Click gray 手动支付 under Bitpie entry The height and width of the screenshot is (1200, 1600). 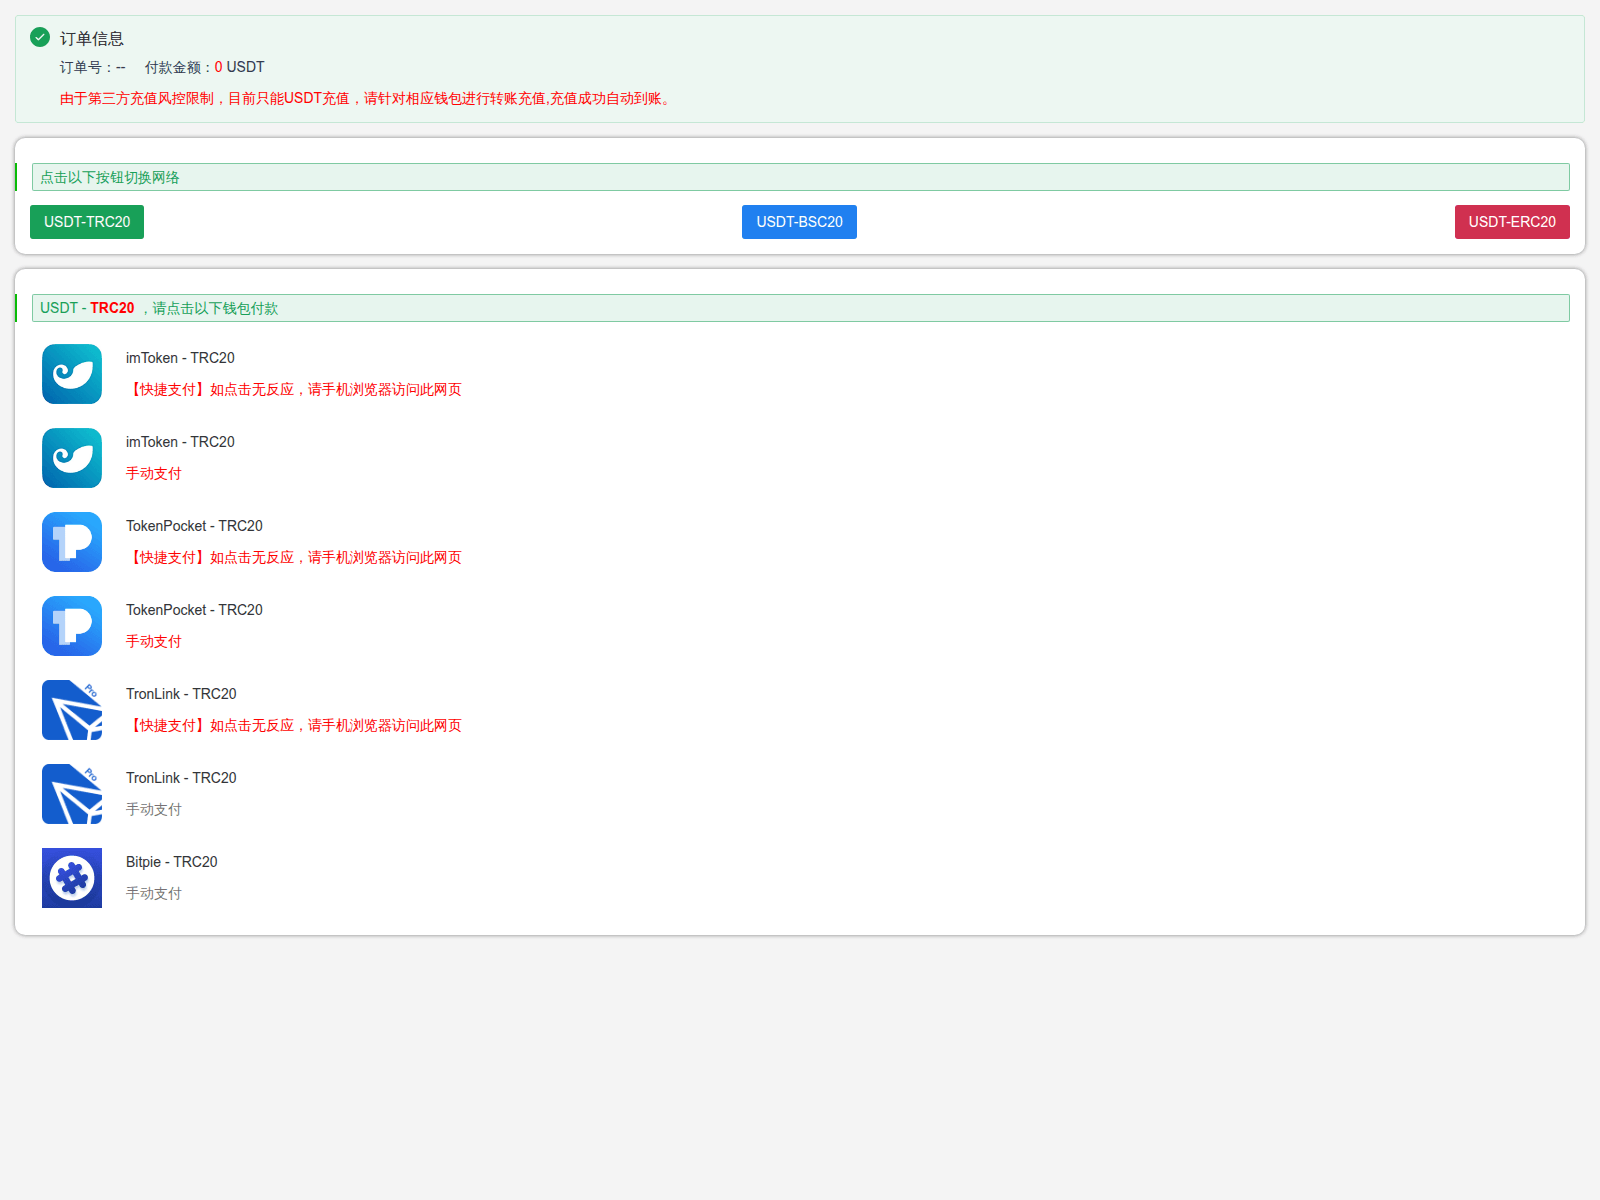pyautogui.click(x=154, y=894)
